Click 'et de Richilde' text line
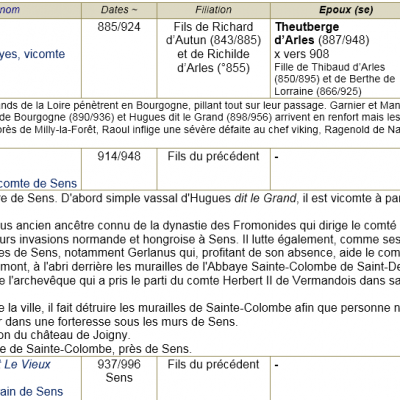Viewport: 400px width, 400px height. tap(213, 54)
